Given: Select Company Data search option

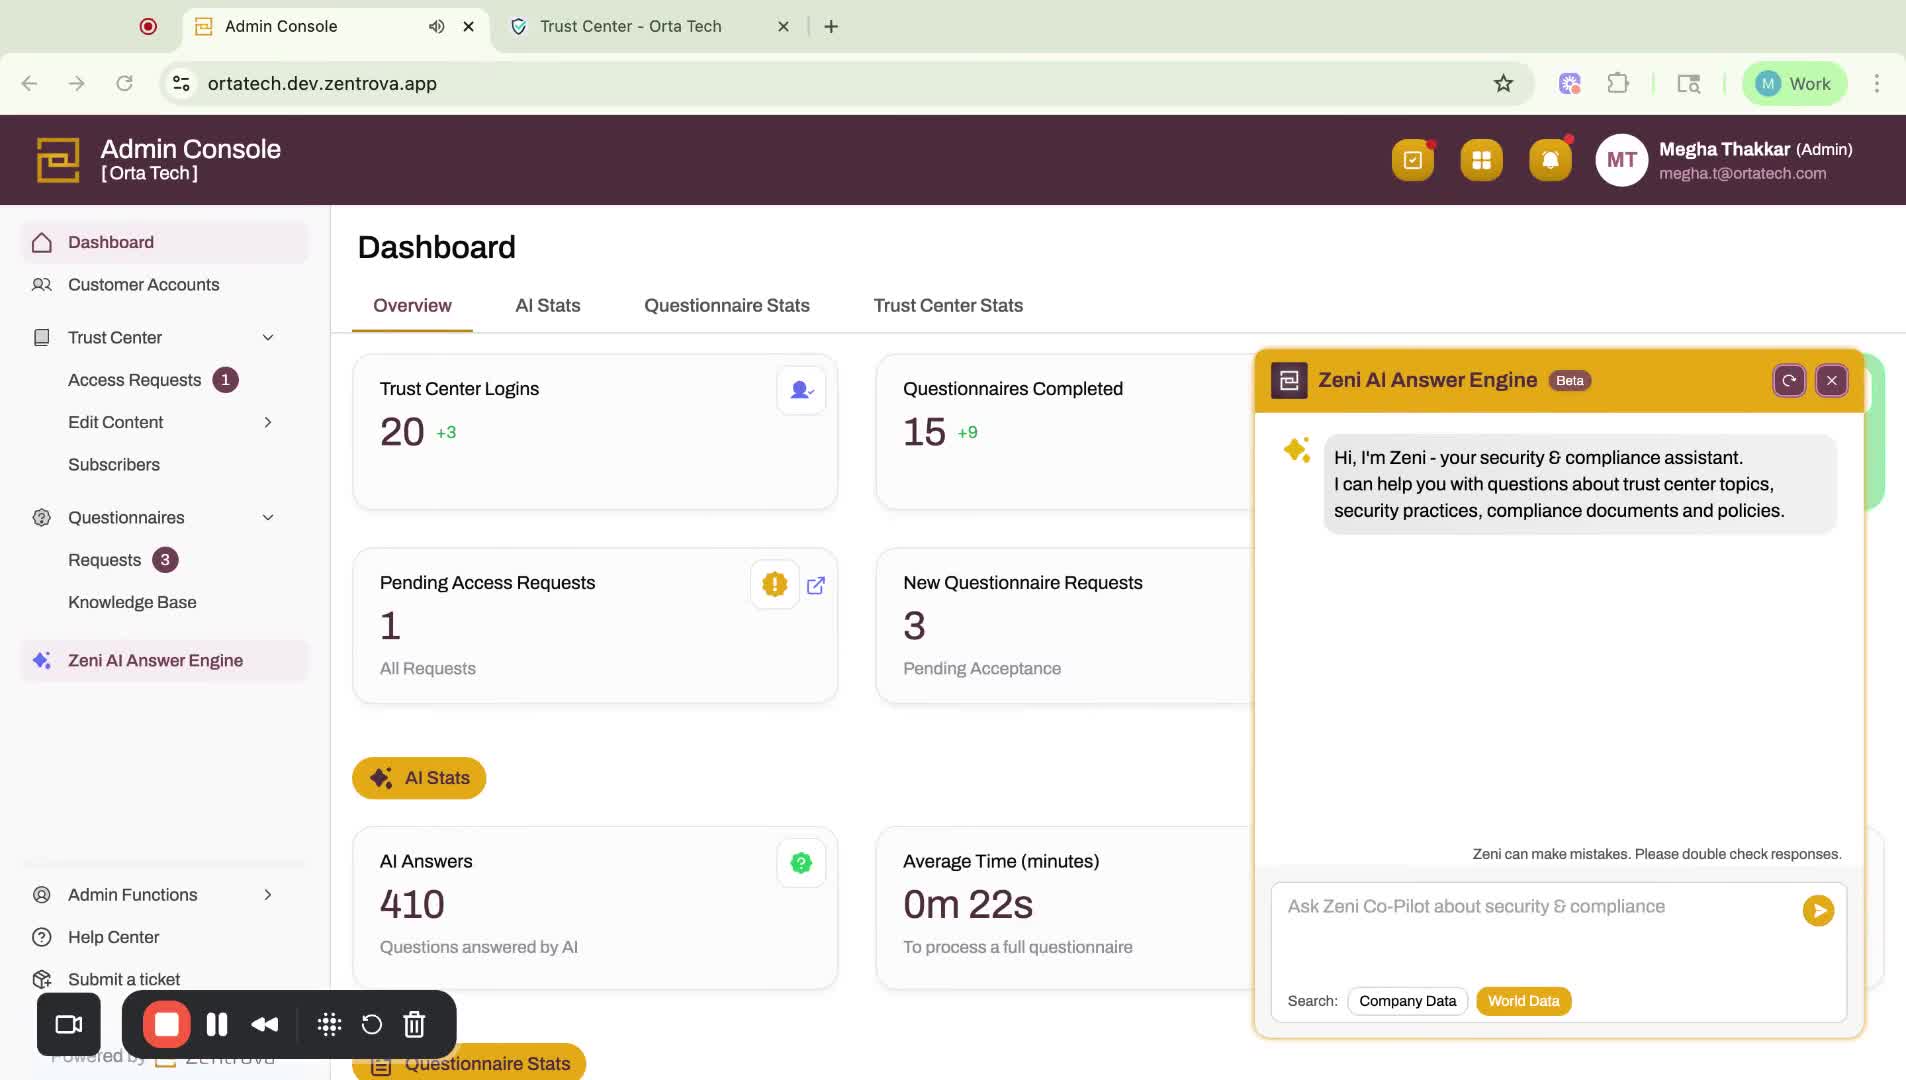Looking at the screenshot, I should pos(1407,1001).
